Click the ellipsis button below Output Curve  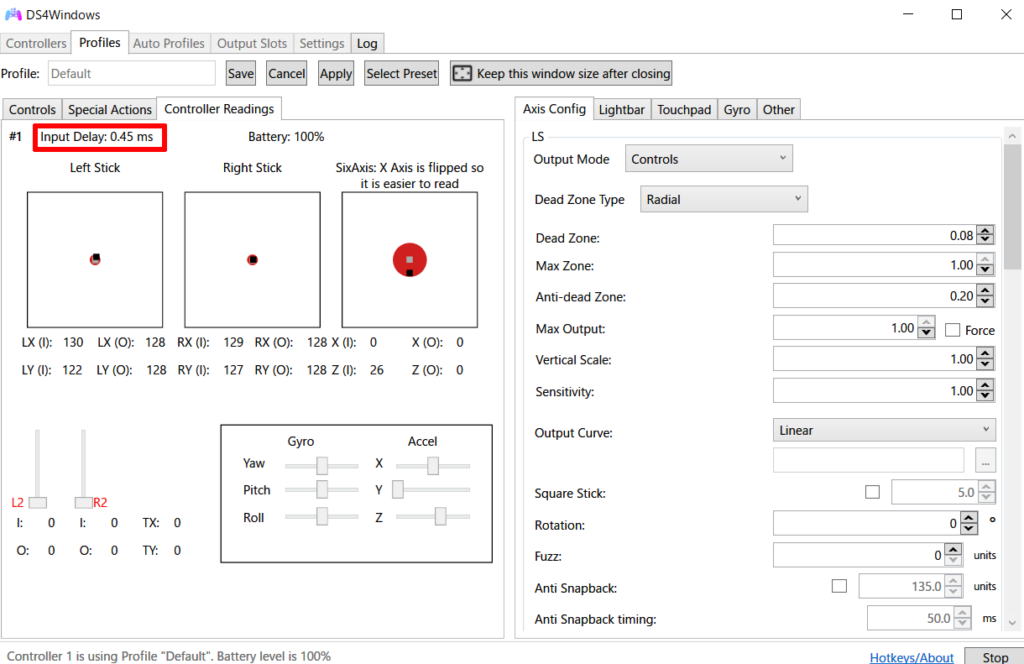coord(986,461)
